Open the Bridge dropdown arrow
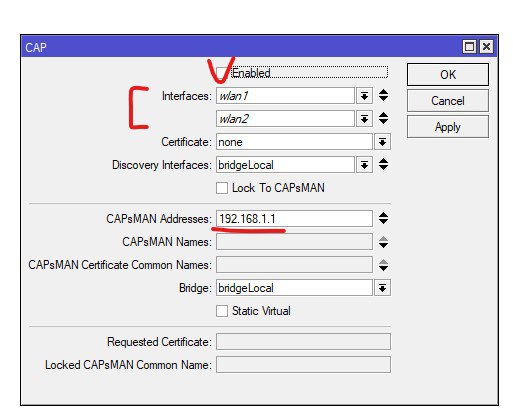The image size is (513, 418). pos(382,288)
